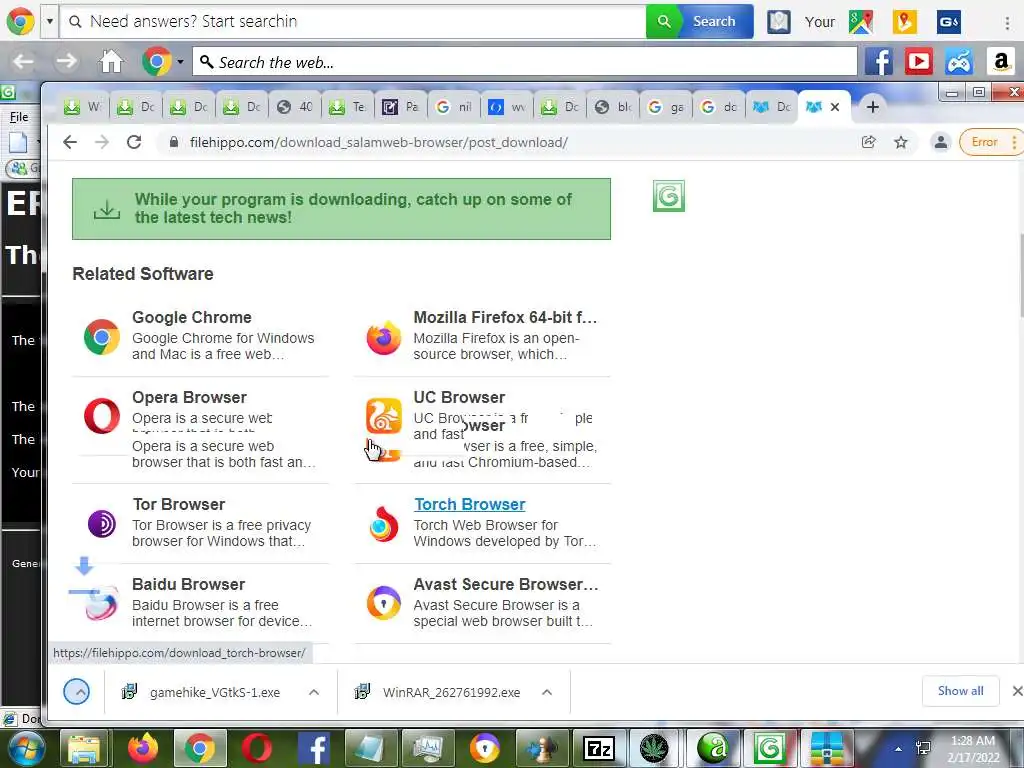Viewport: 1024px width, 768px height.
Task: Open Amazon shortcut in background toolbar
Action: point(1000,62)
